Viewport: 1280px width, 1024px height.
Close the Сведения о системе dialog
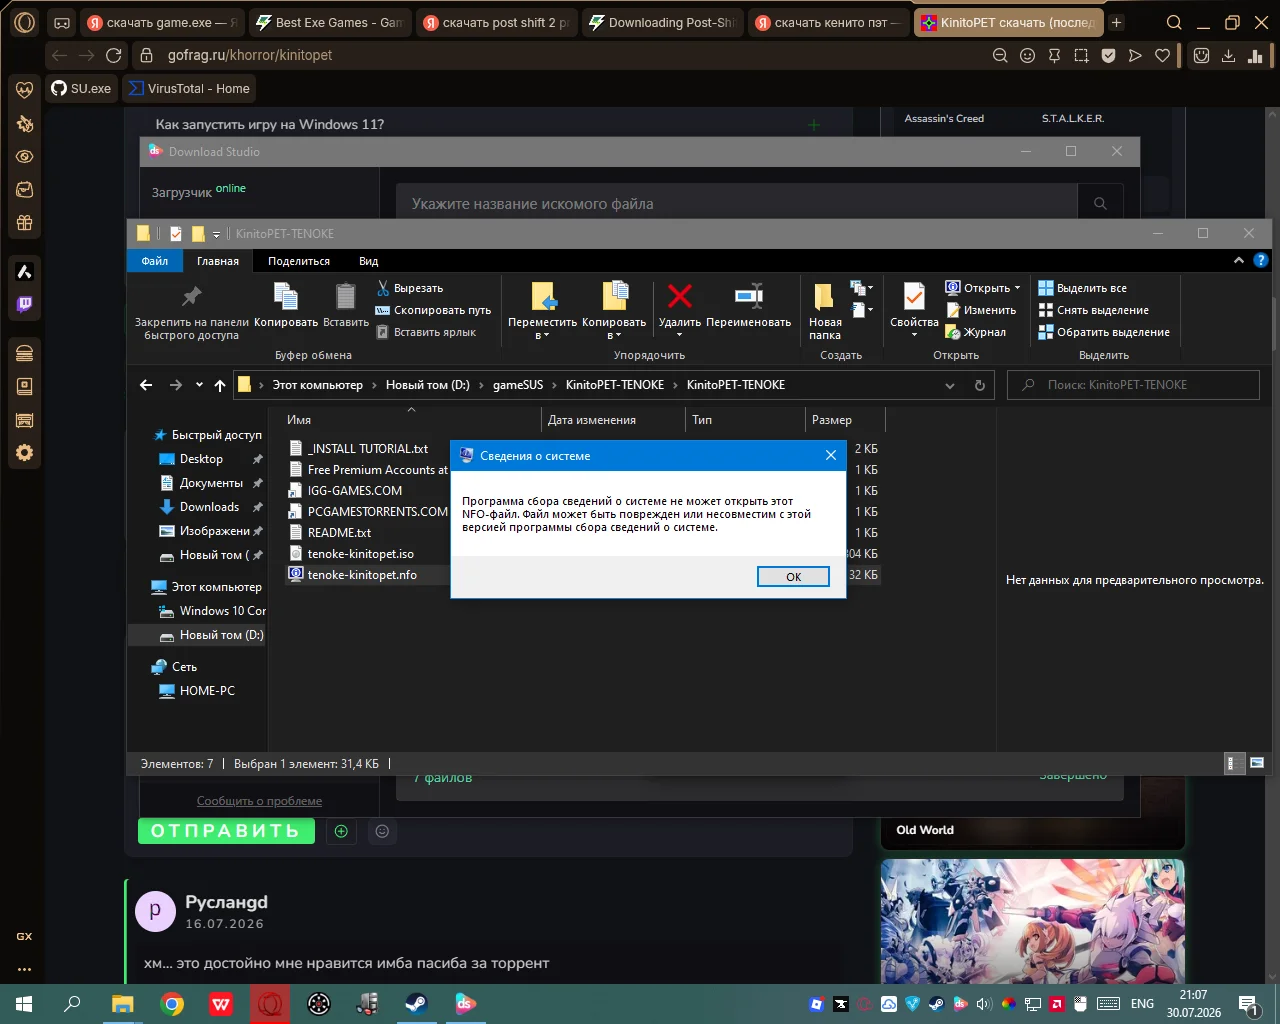pyautogui.click(x=830, y=456)
